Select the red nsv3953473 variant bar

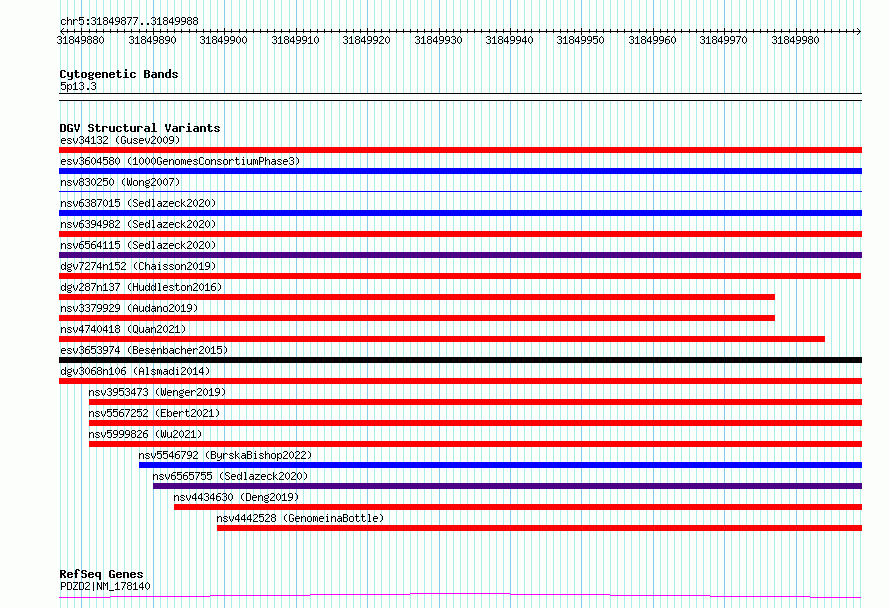[x=476, y=402]
